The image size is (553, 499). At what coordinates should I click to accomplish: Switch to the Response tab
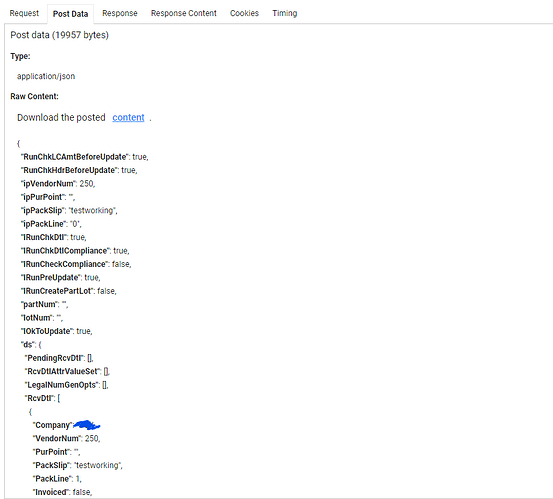[120, 13]
